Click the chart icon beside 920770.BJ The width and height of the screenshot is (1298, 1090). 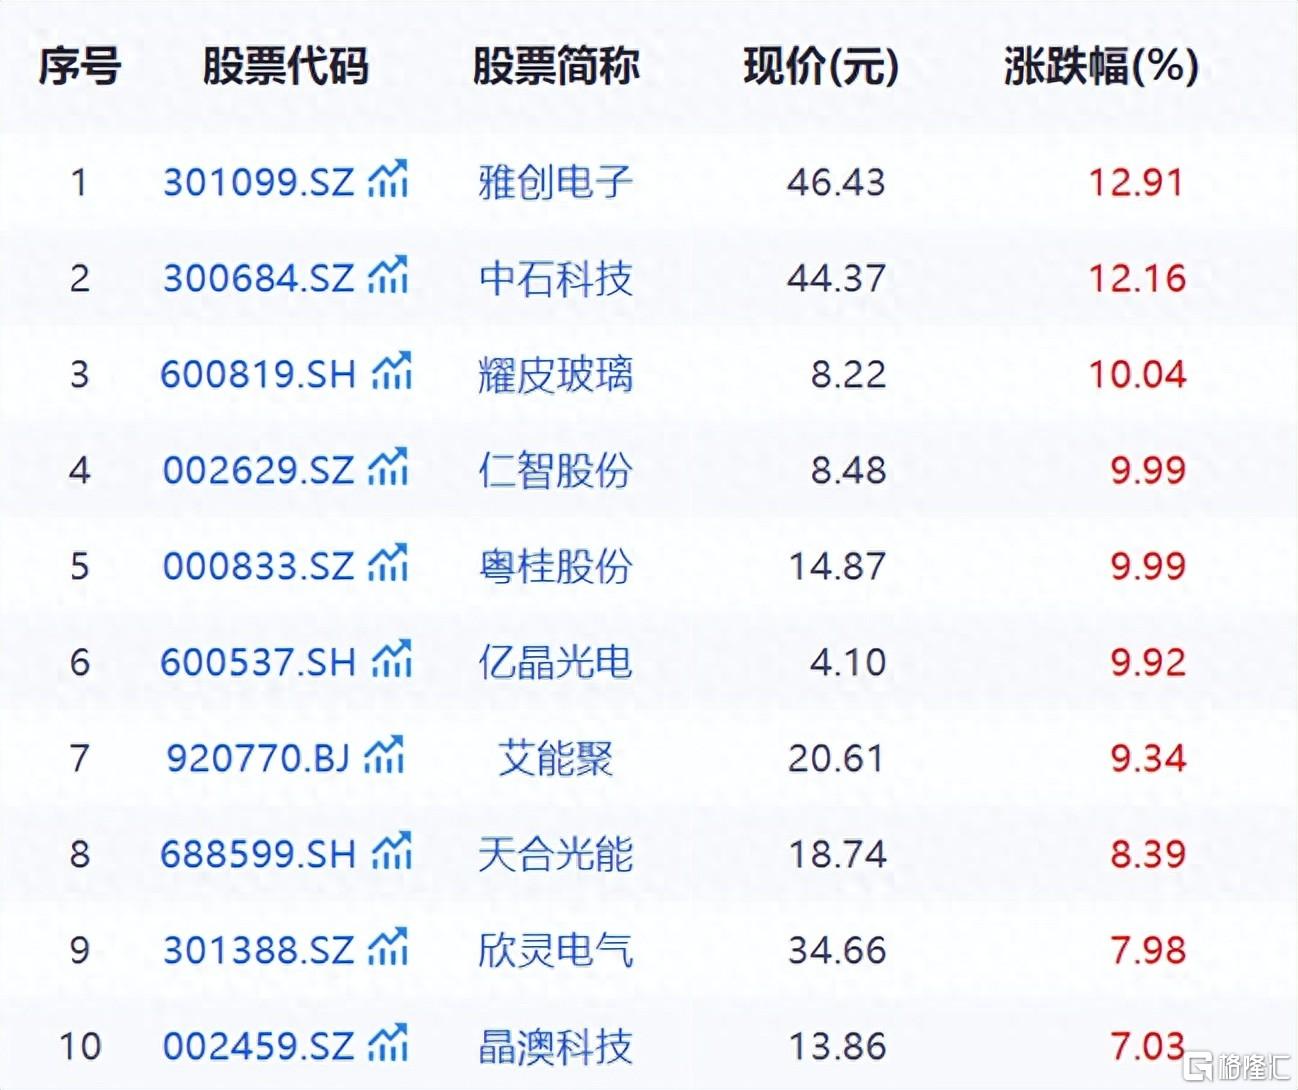point(384,756)
